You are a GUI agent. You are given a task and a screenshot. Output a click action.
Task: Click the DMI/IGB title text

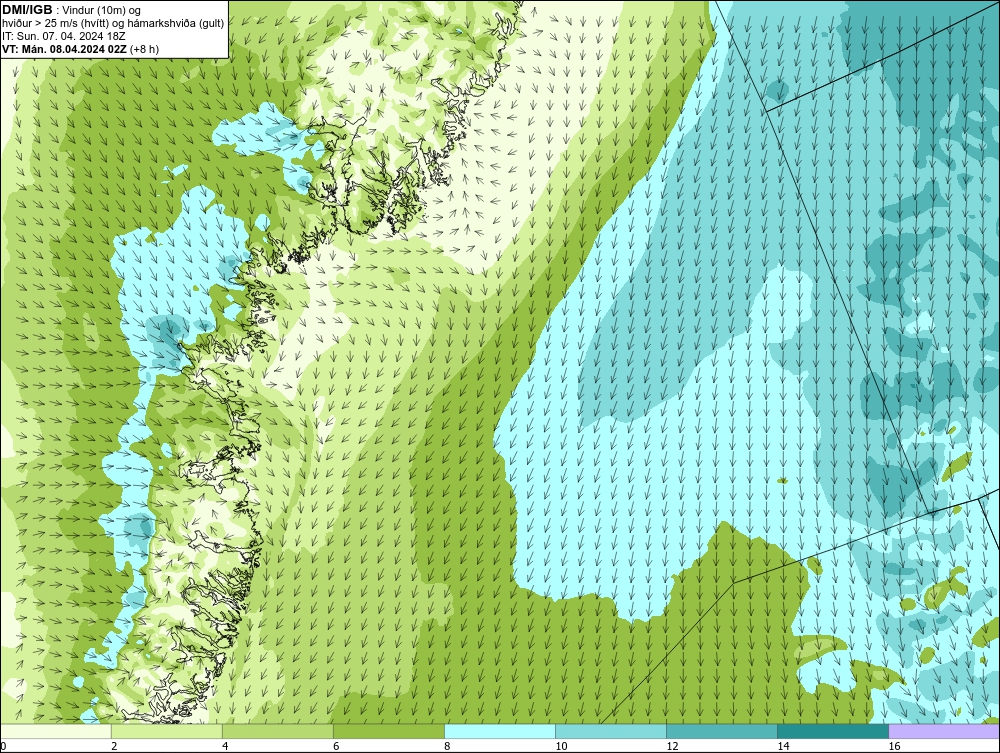[x=27, y=10]
